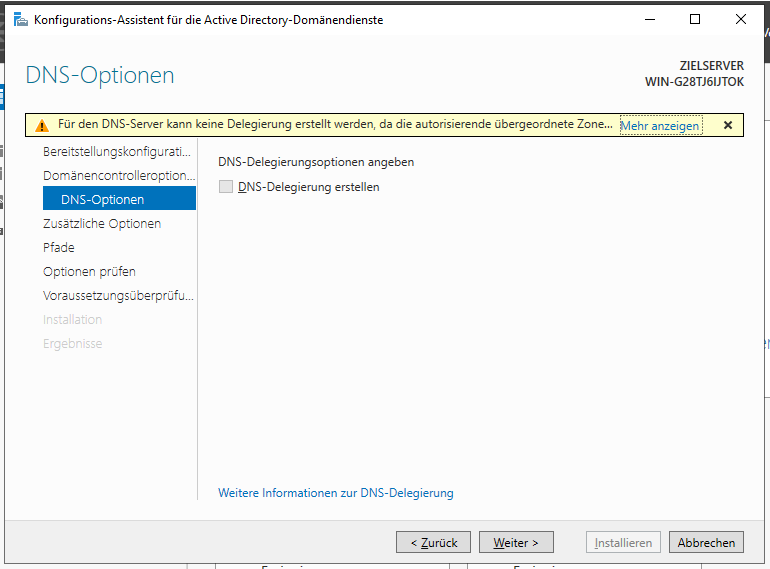The height and width of the screenshot is (569, 770).
Task: Navigate to the Voraussetzungsüberprüfung step
Action: point(118,296)
